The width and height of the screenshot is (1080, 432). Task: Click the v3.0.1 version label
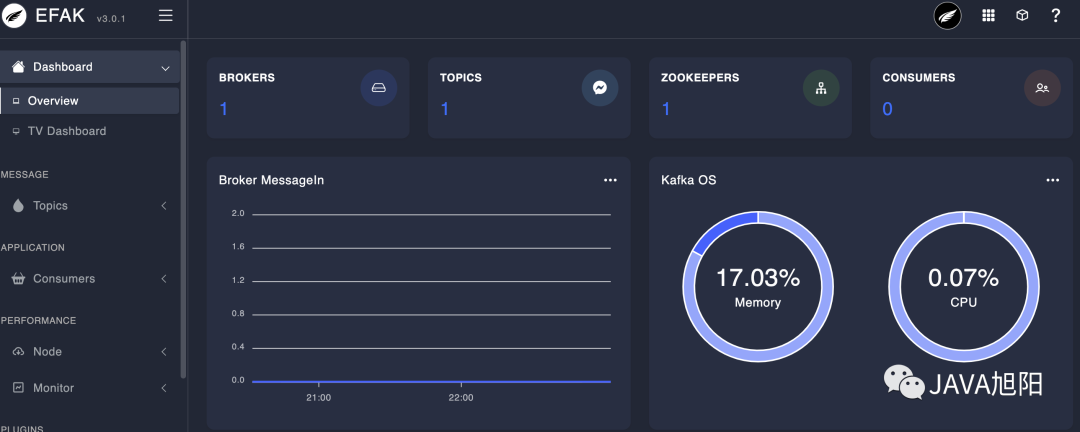pyautogui.click(x=111, y=19)
